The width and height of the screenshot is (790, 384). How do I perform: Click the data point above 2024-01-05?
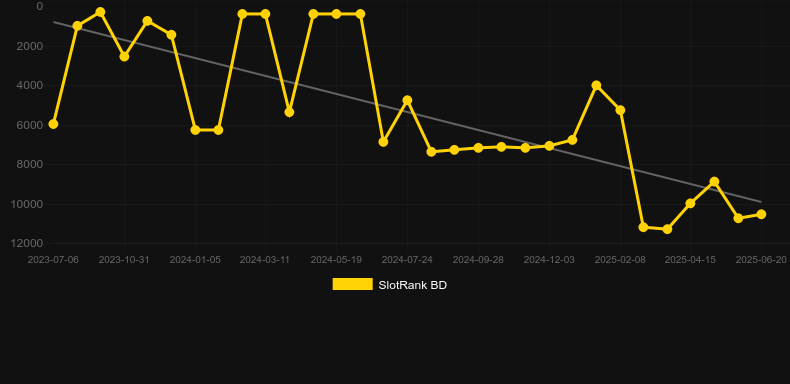(195, 130)
